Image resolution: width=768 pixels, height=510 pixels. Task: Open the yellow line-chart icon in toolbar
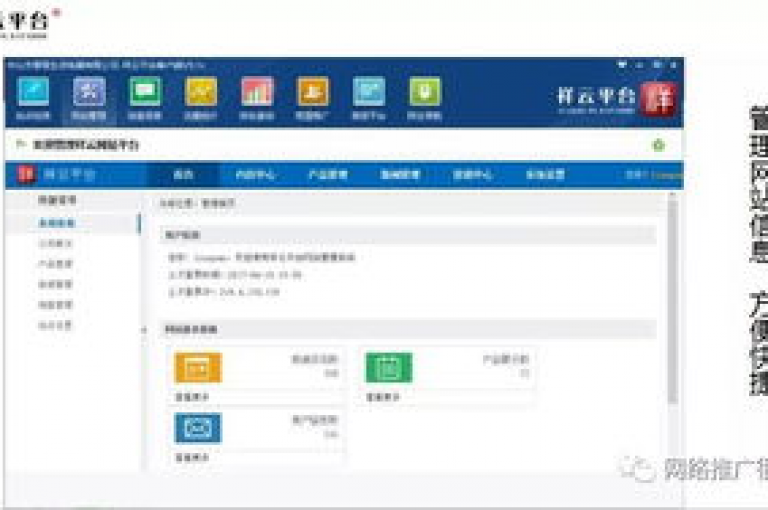point(201,92)
